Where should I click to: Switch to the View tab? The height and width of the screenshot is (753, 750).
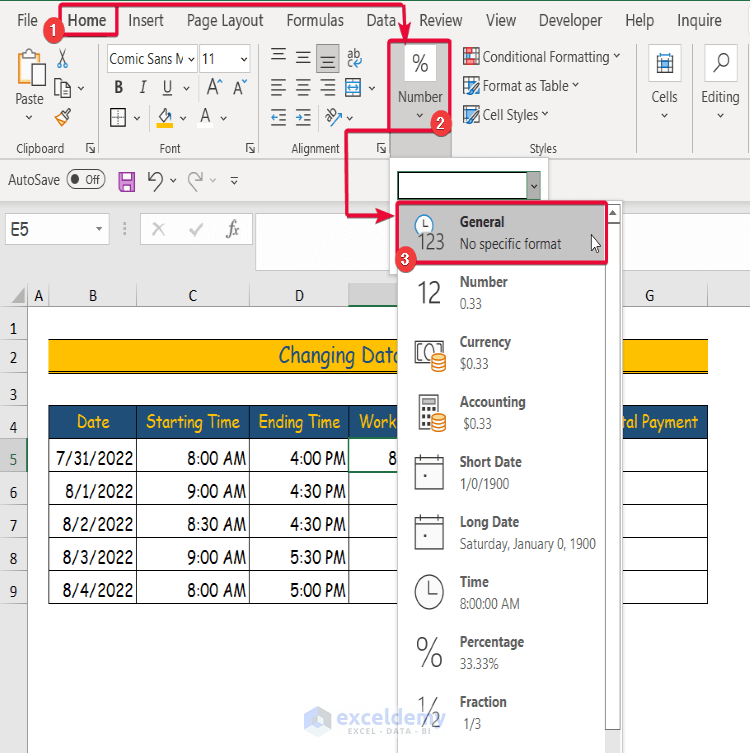tap(501, 20)
